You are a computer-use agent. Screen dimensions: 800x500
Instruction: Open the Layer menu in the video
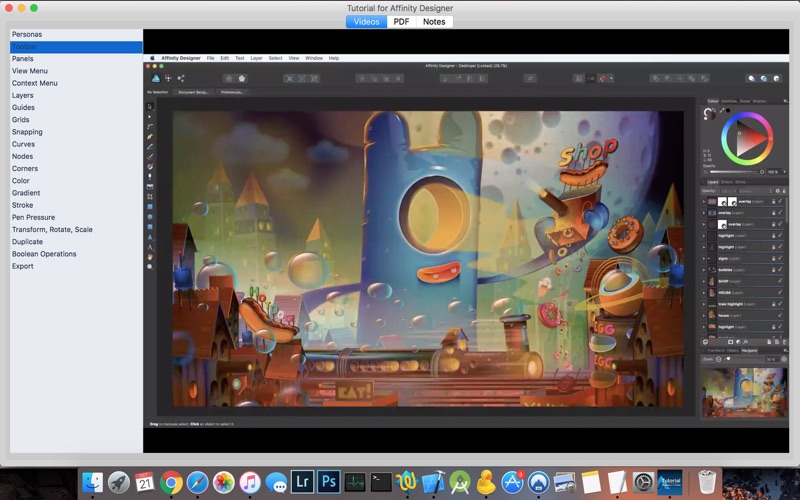pos(256,58)
